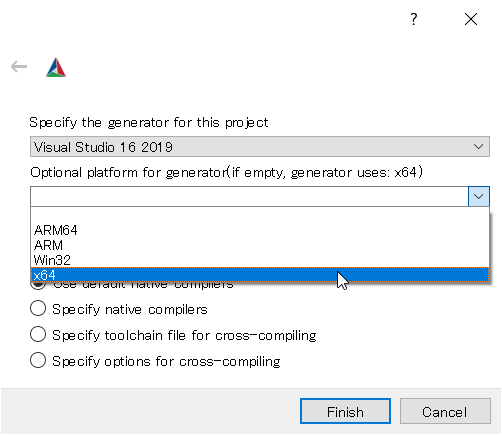
Task: Choose ARM from the platform list
Action: (x=260, y=245)
